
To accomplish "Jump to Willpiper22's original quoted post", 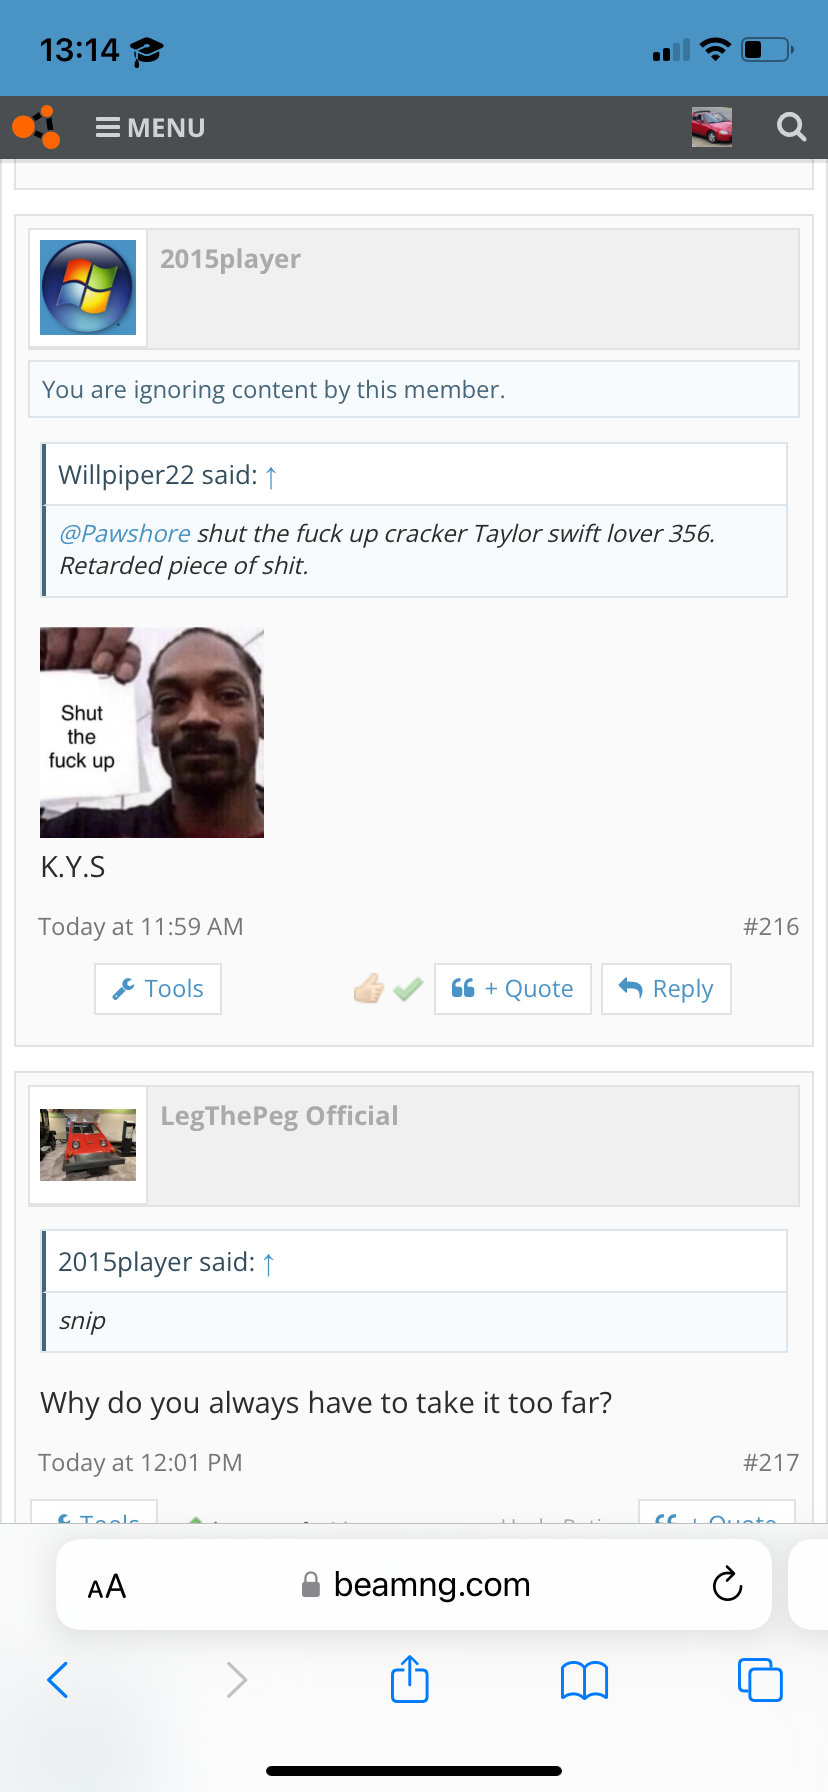I will 270,476.
